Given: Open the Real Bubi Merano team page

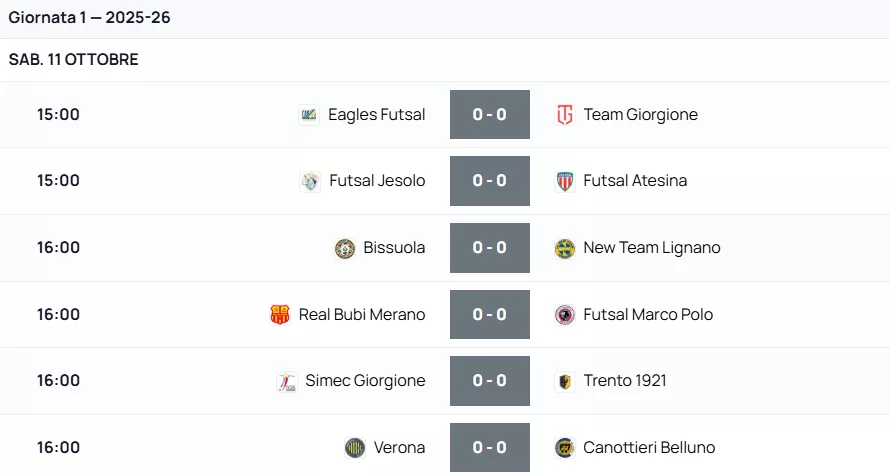Looking at the screenshot, I should pos(362,315).
